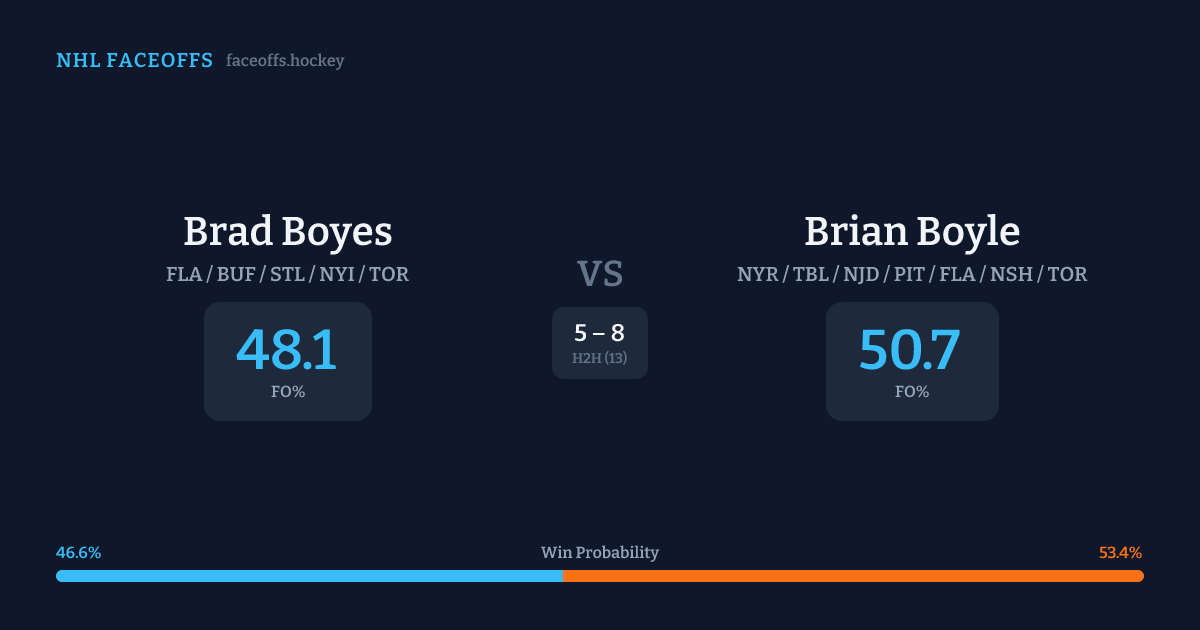Screen dimensions: 1200x630
Task: Select BUF in Brad Boyes' team list
Action: pos(236,274)
